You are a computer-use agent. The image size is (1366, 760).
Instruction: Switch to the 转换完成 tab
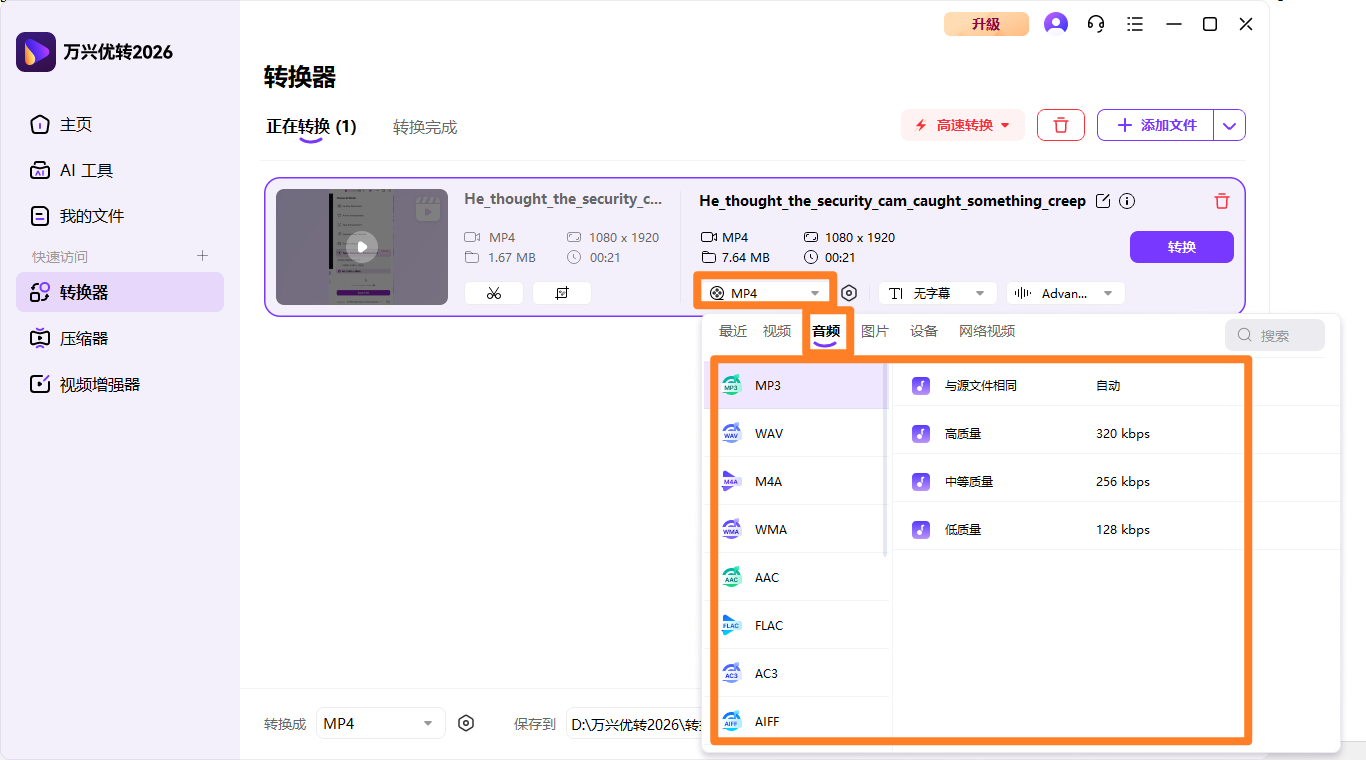click(425, 127)
